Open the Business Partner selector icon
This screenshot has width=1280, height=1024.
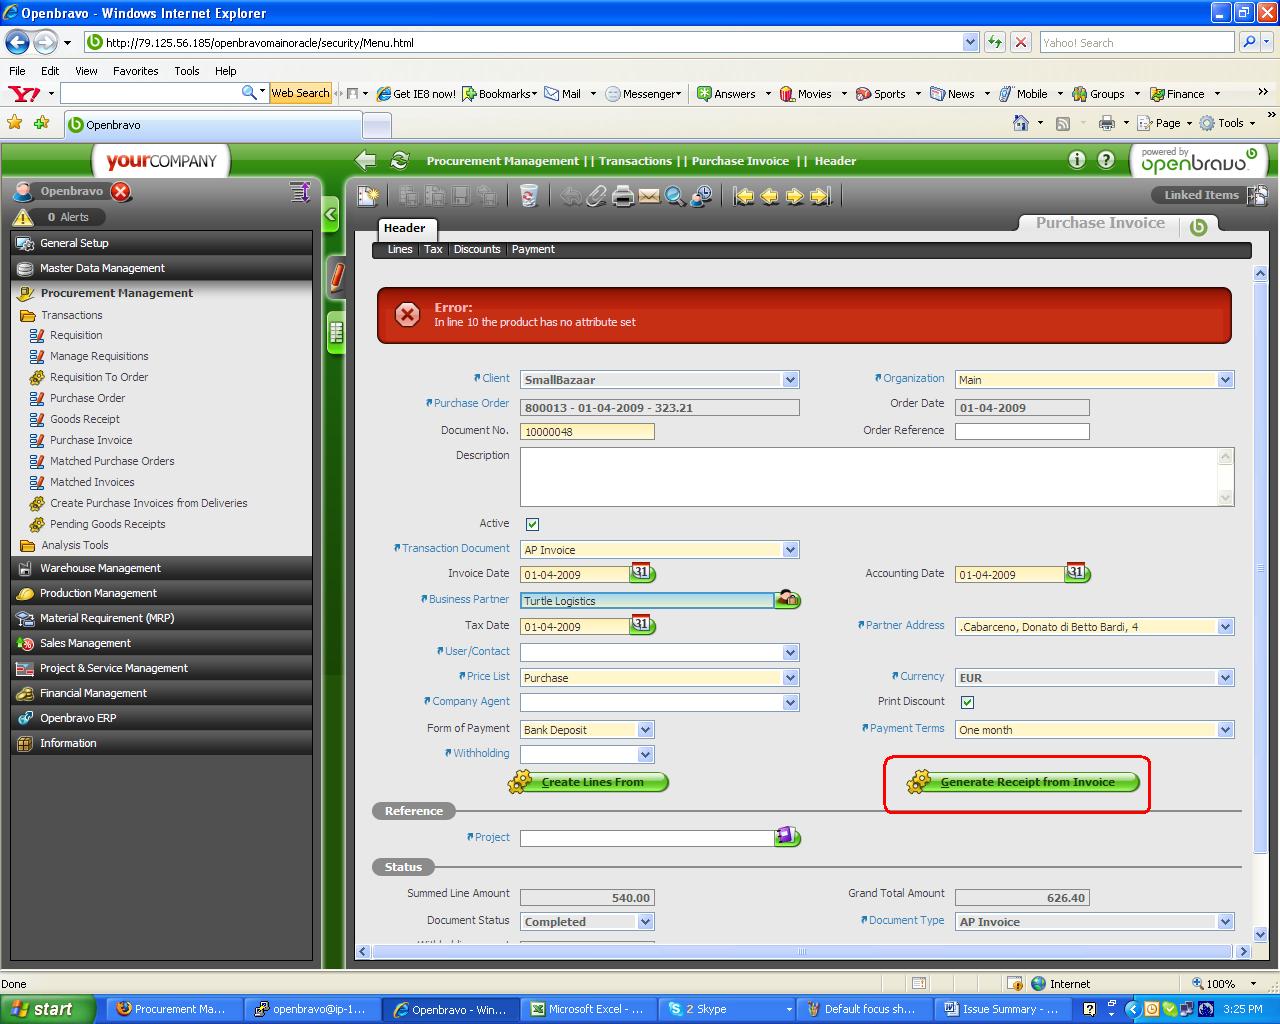[x=788, y=599]
